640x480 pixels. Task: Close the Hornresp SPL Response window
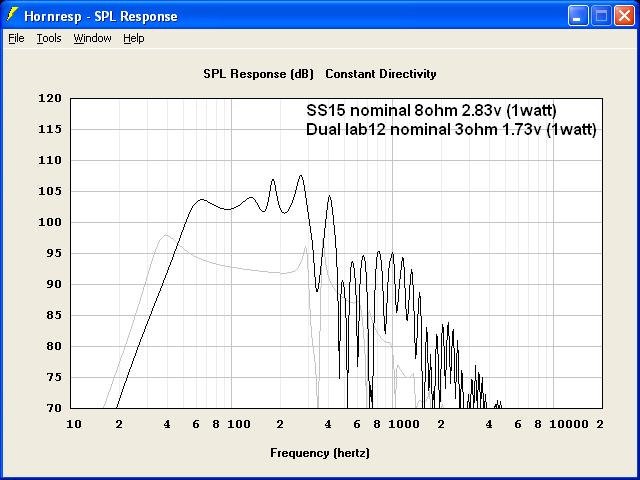point(624,16)
